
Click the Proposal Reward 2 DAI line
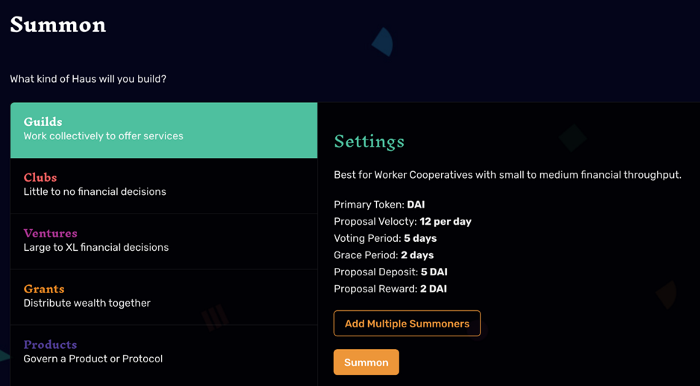tap(390, 289)
